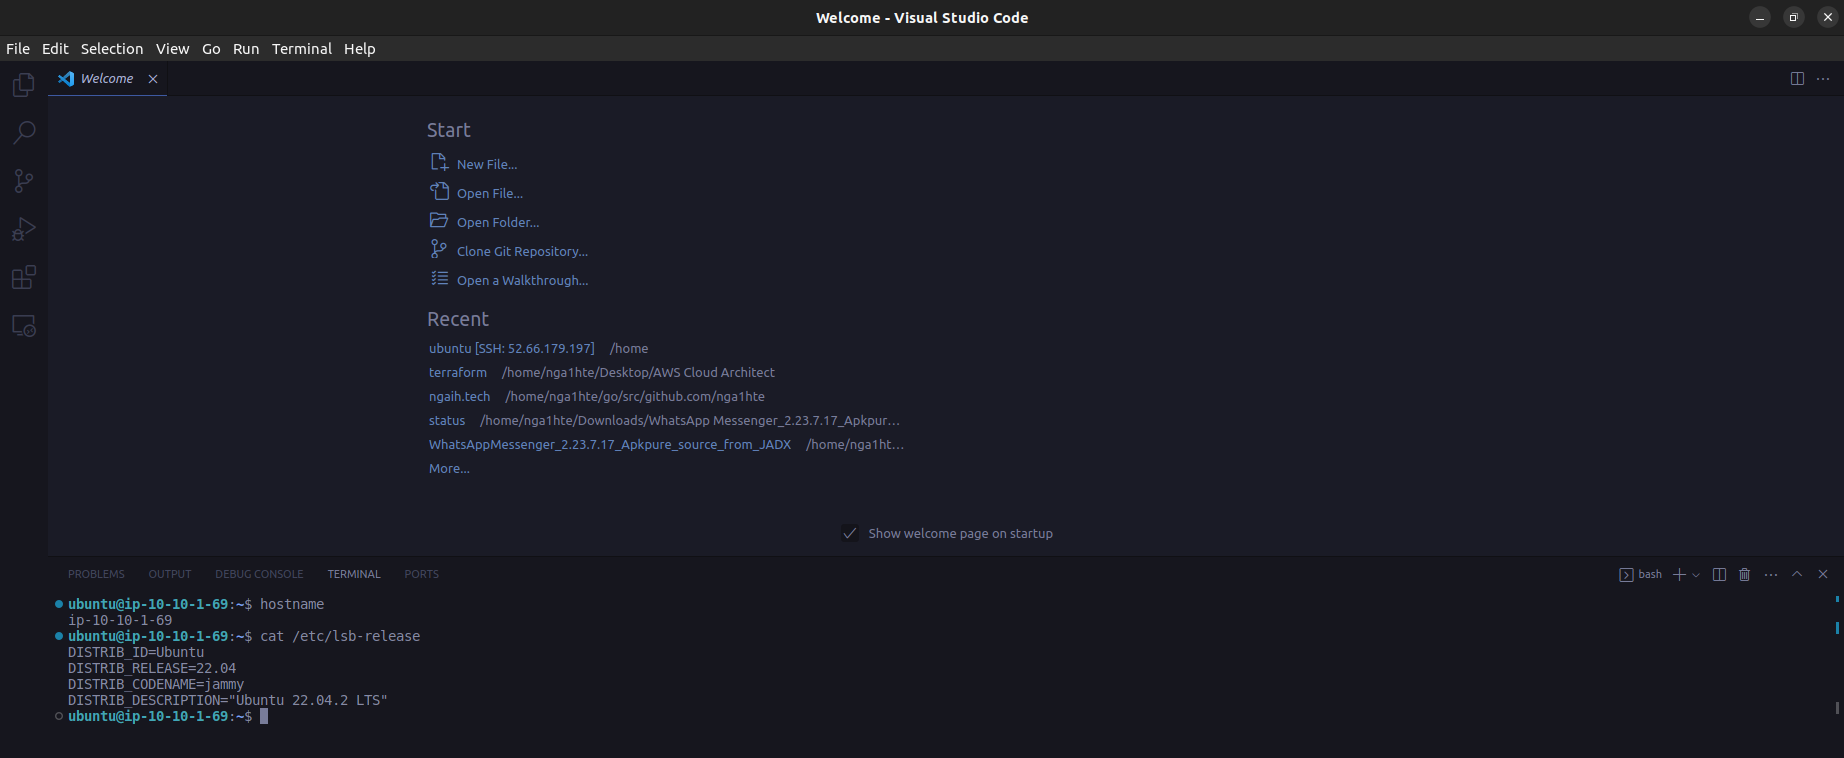1844x758 pixels.
Task: Open the Search view in activity bar
Action: coord(24,133)
